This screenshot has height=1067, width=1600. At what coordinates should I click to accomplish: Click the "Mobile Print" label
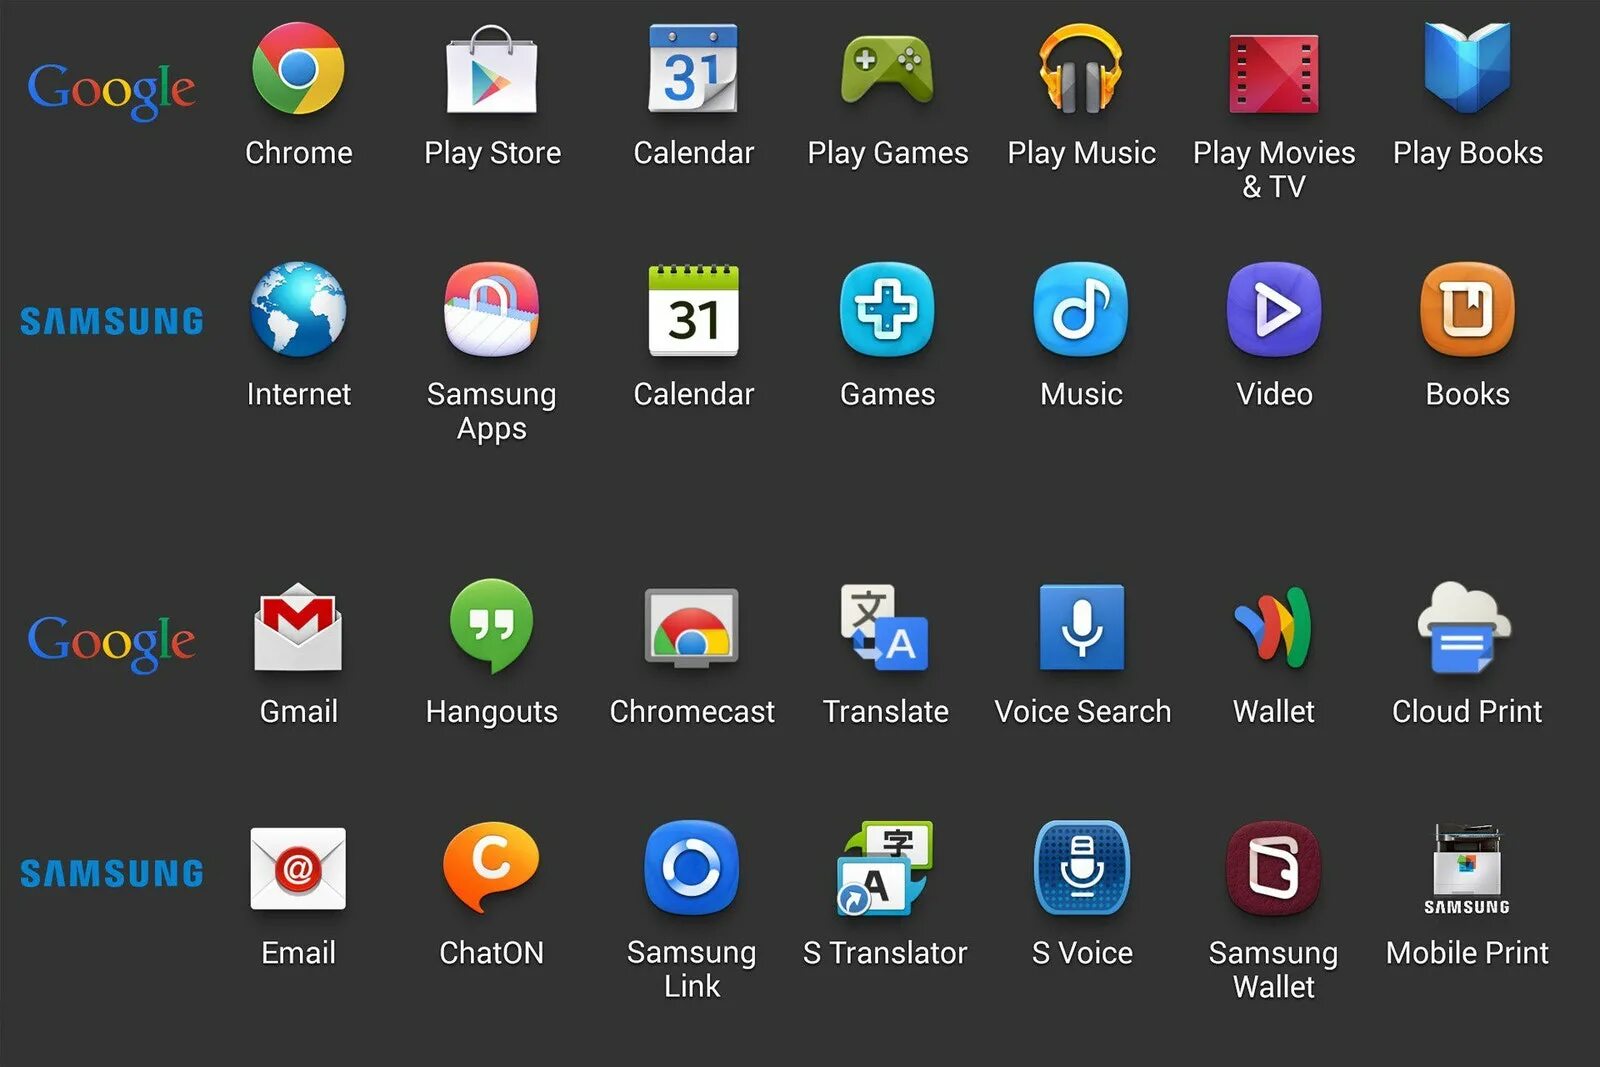(1467, 953)
